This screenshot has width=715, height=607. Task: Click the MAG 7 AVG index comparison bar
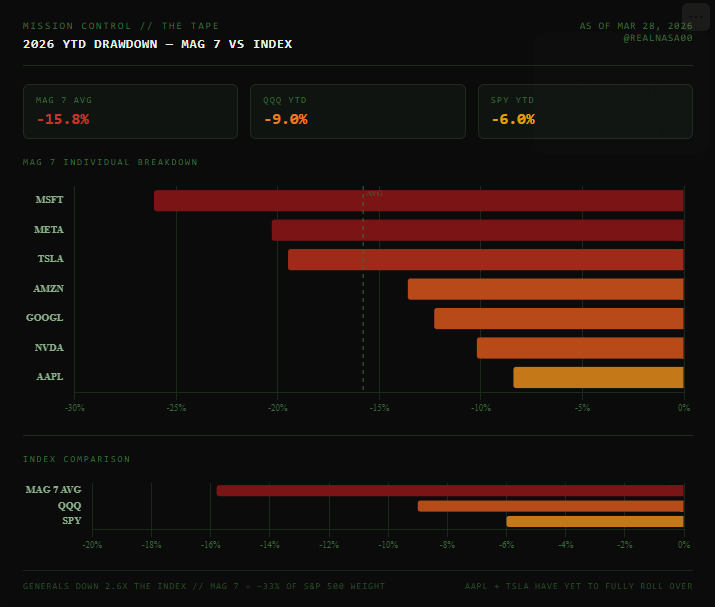(x=450, y=491)
